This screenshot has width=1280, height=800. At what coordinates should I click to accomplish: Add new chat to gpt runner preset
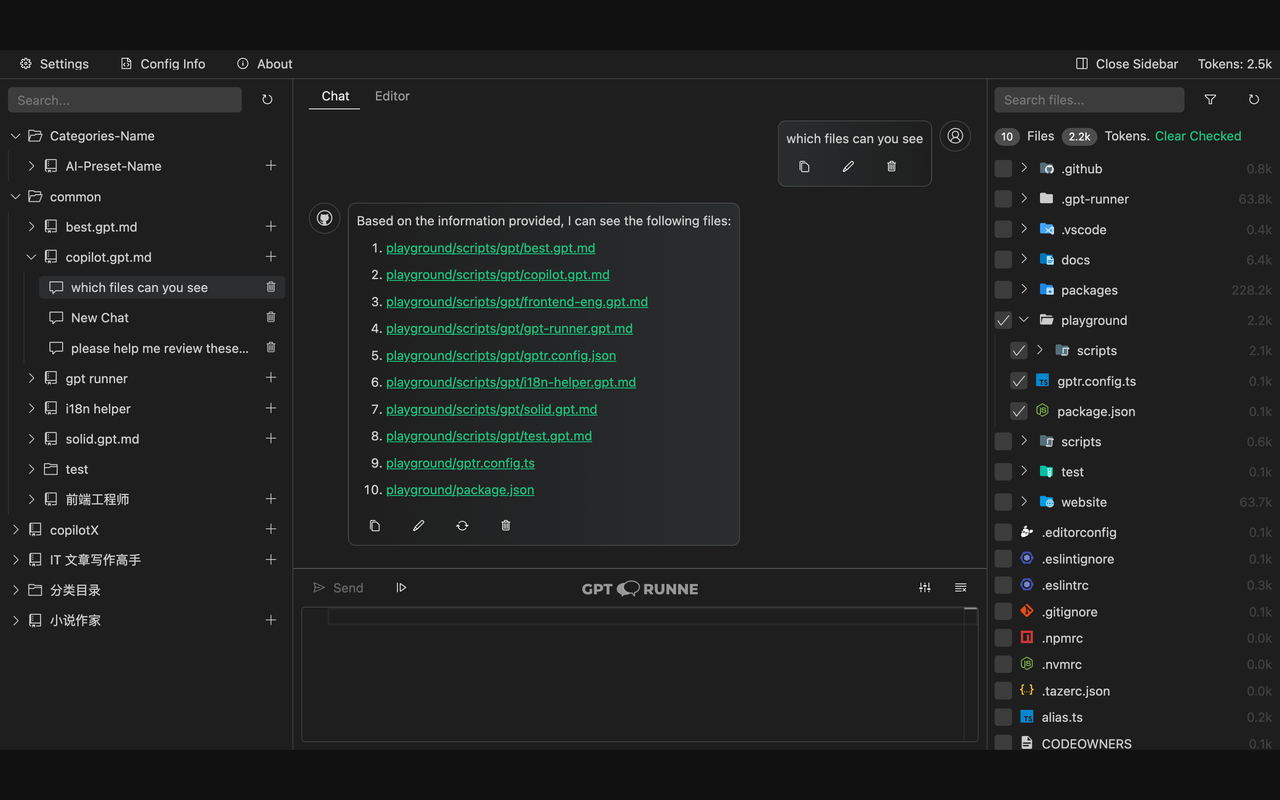pyautogui.click(x=271, y=378)
